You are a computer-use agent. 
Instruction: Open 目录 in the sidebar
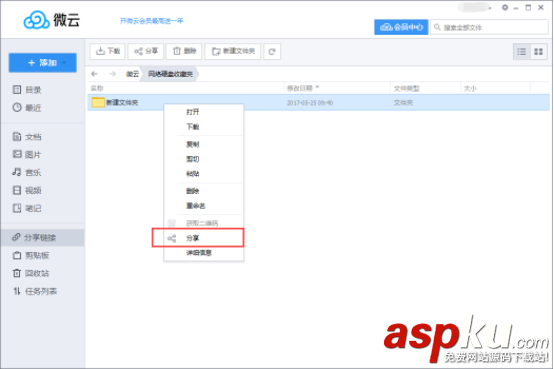tap(27, 90)
